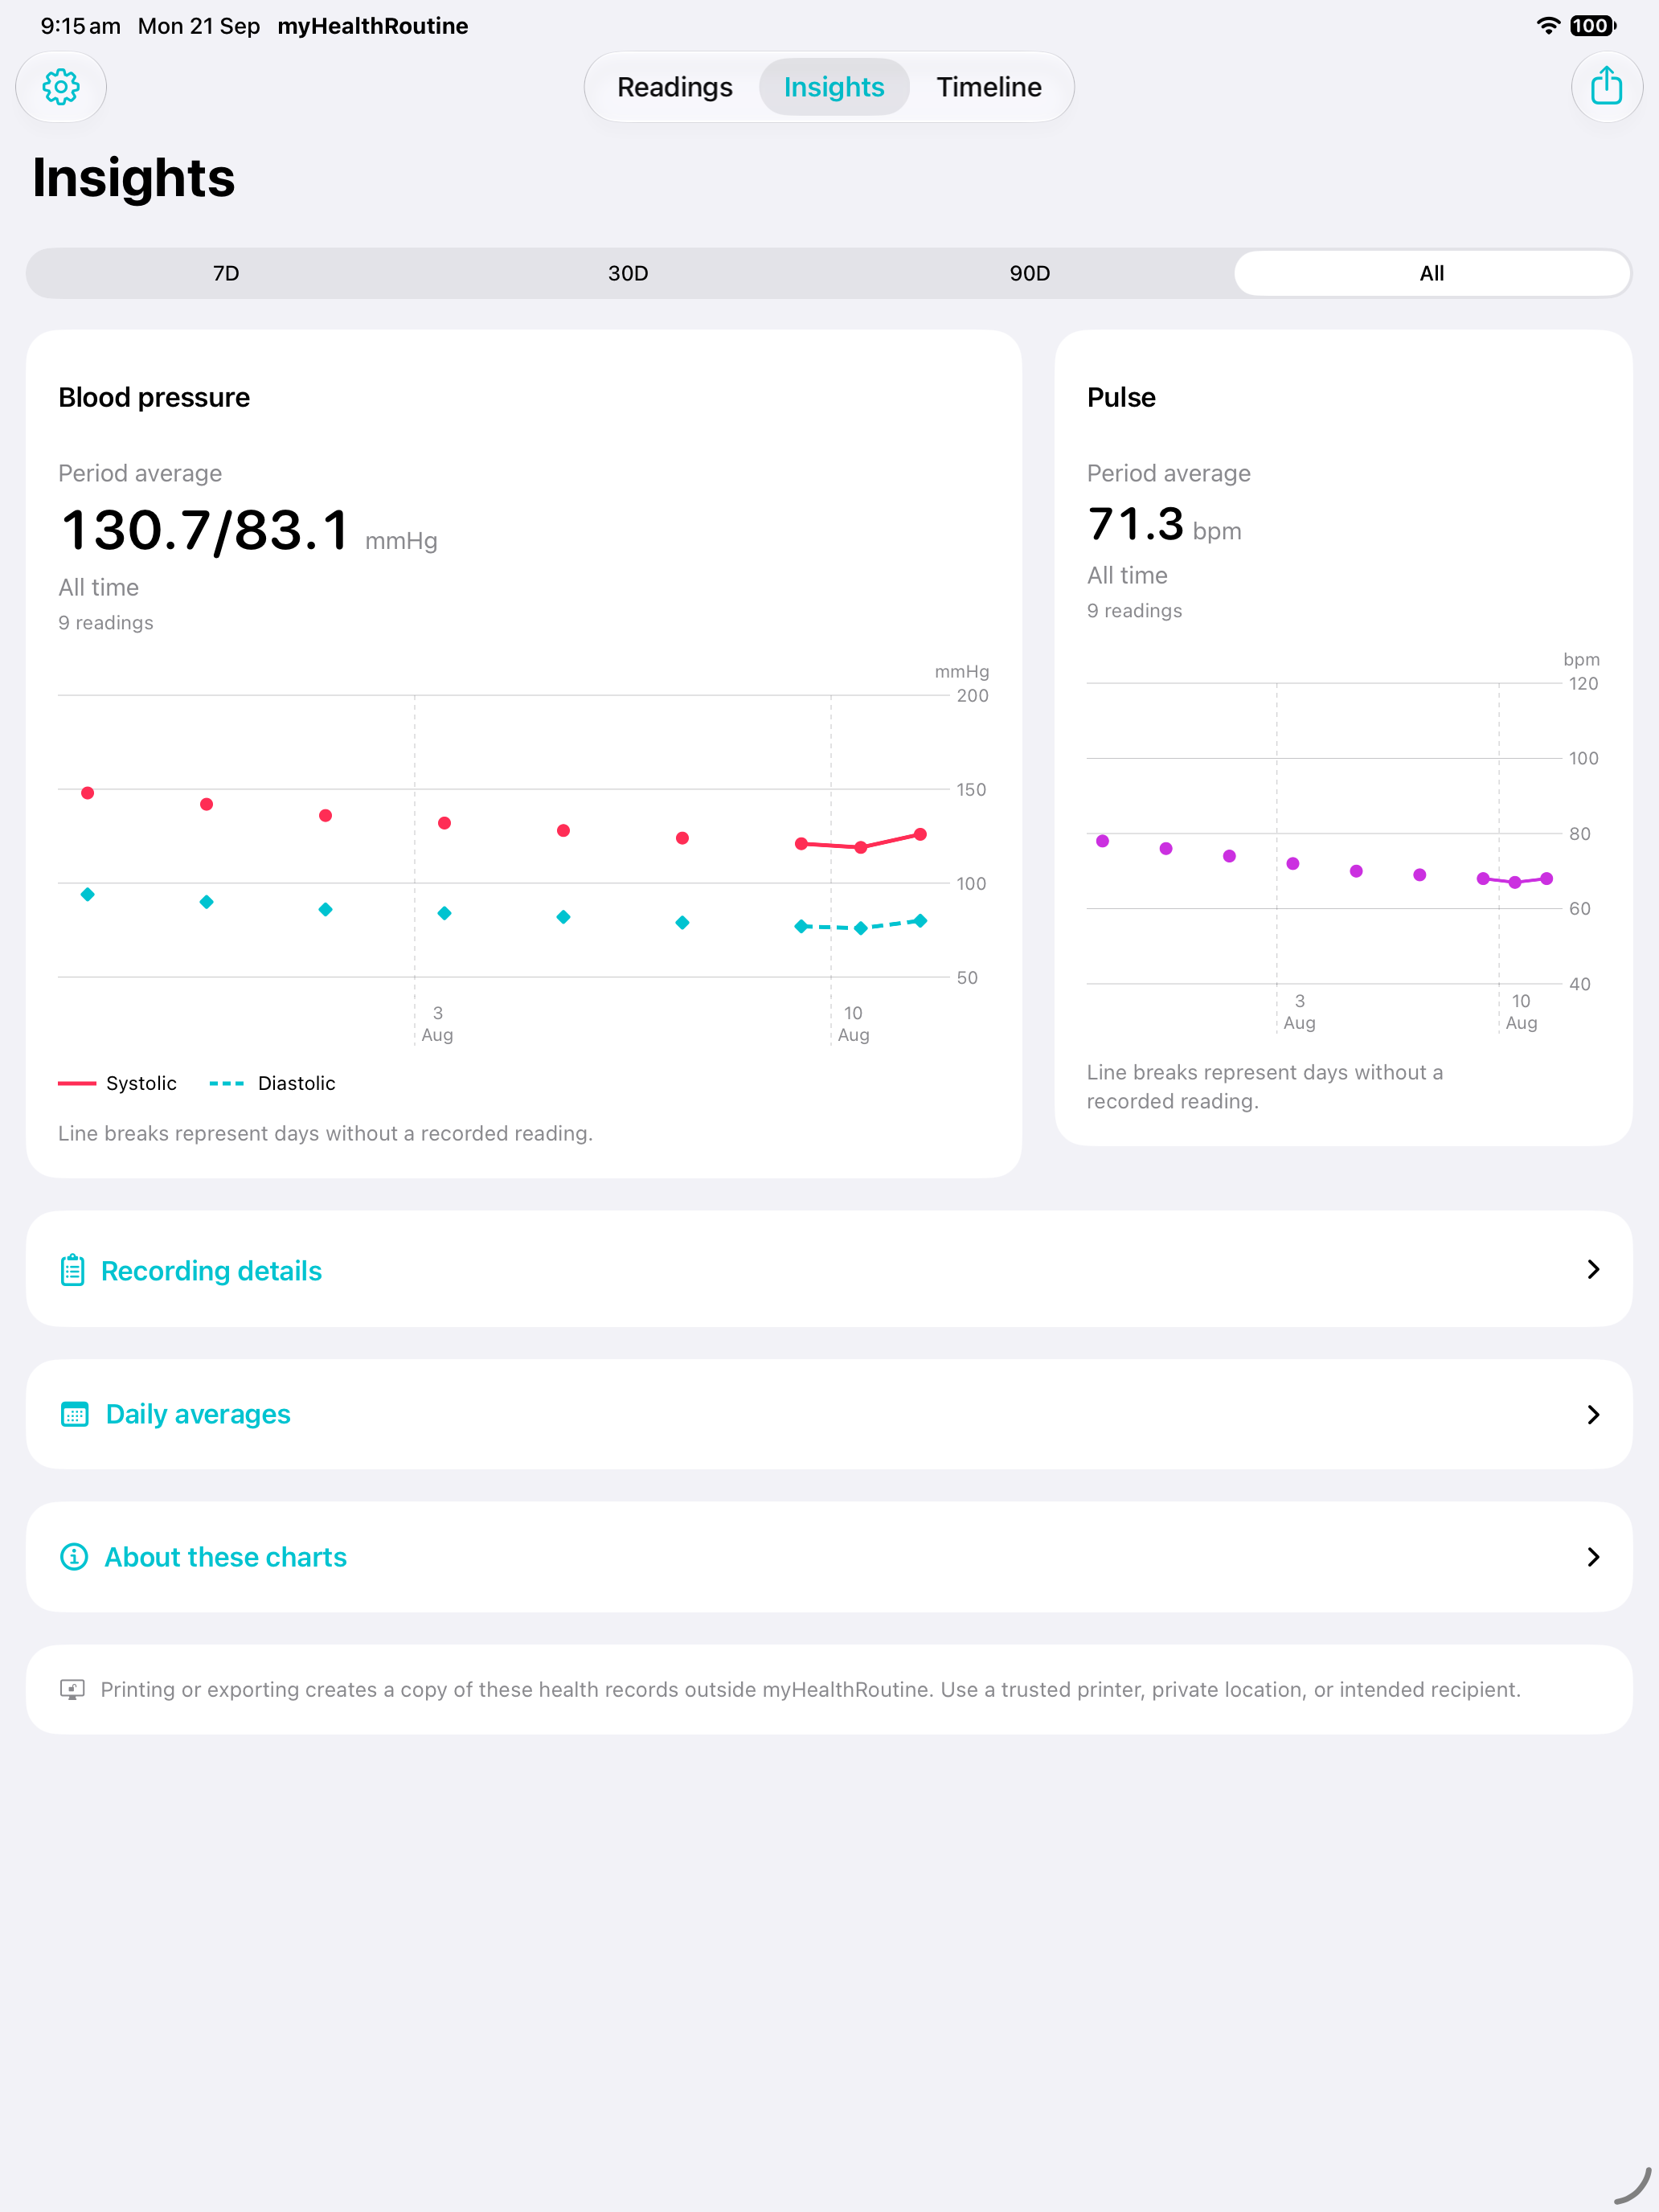Tap the last systolic data point
Image resolution: width=1659 pixels, height=2212 pixels.
(x=920, y=834)
